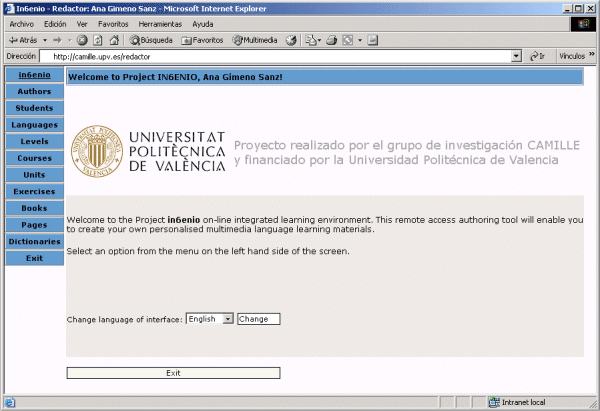The width and height of the screenshot is (600, 411).
Task: Click the address bar URL field
Action: pyautogui.click(x=276, y=57)
